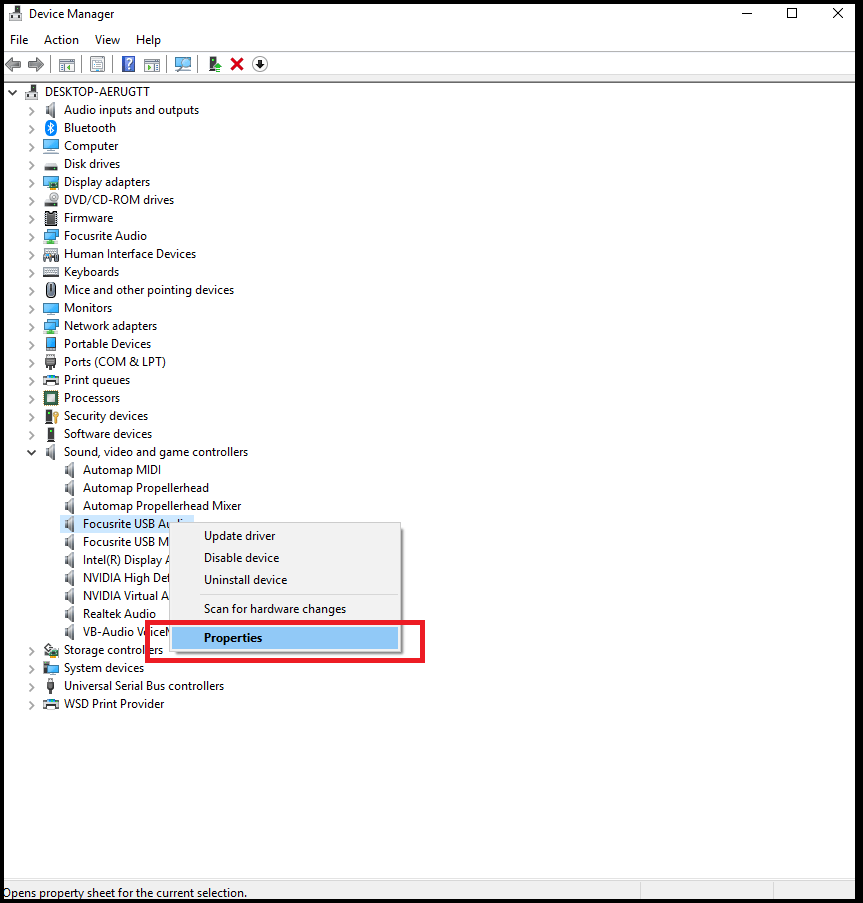863x903 pixels.
Task: Click the DVD/CD-ROM drives disc icon
Action: coord(51,200)
